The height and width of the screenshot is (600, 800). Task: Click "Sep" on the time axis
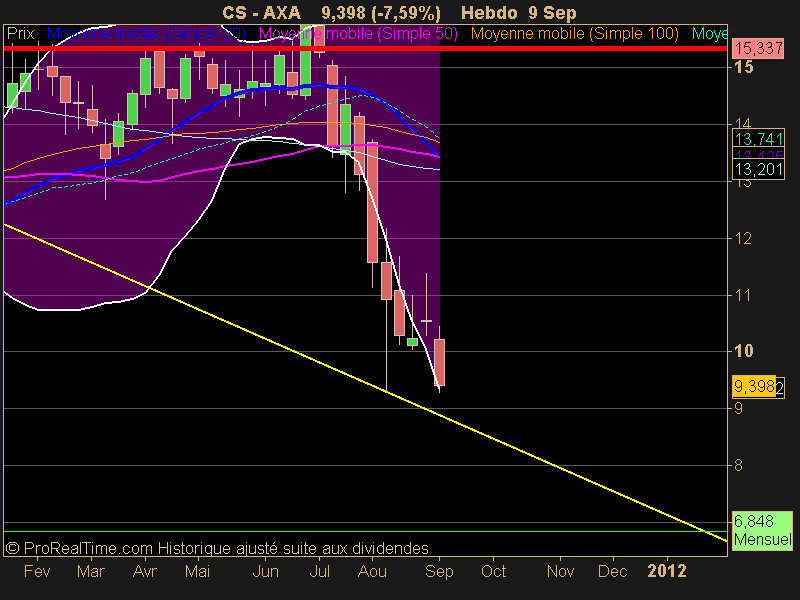click(439, 571)
